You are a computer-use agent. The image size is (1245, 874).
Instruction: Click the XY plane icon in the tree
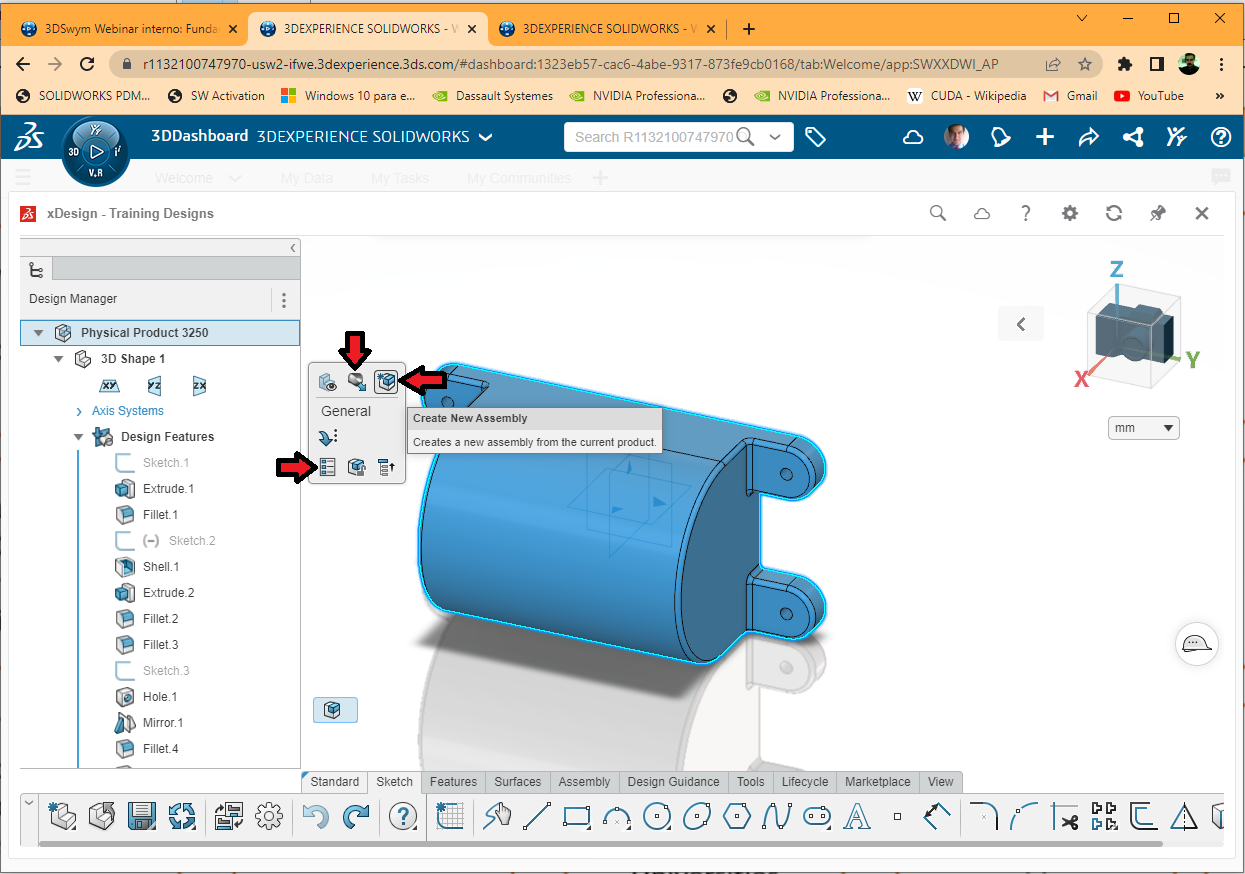(x=110, y=386)
